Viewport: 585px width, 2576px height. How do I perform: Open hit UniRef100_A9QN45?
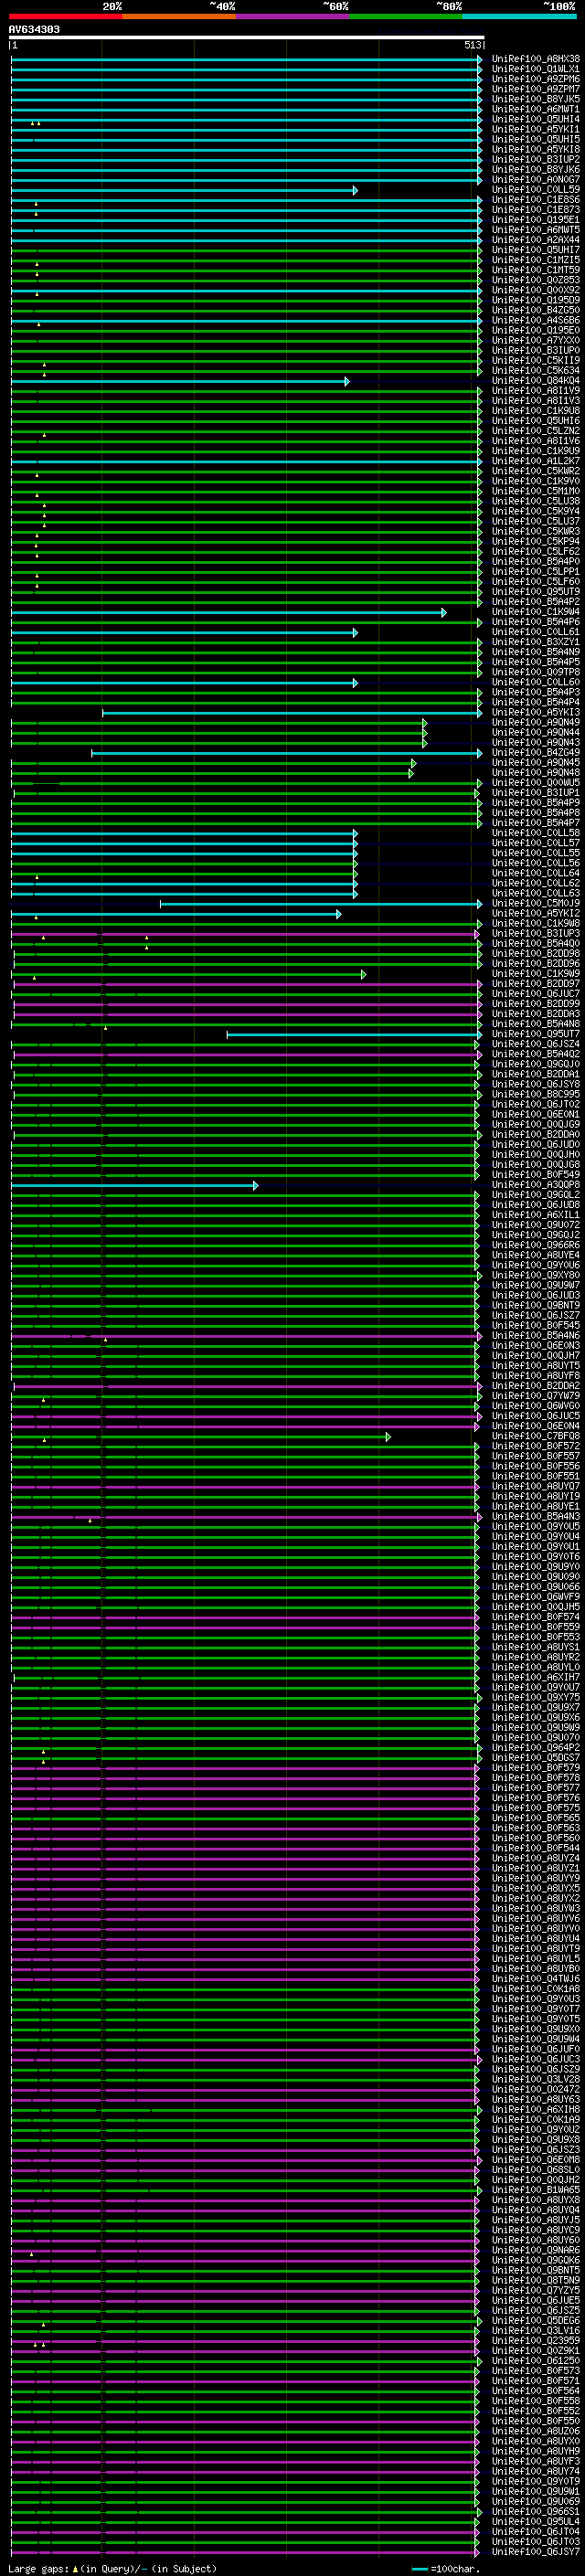pos(535,763)
